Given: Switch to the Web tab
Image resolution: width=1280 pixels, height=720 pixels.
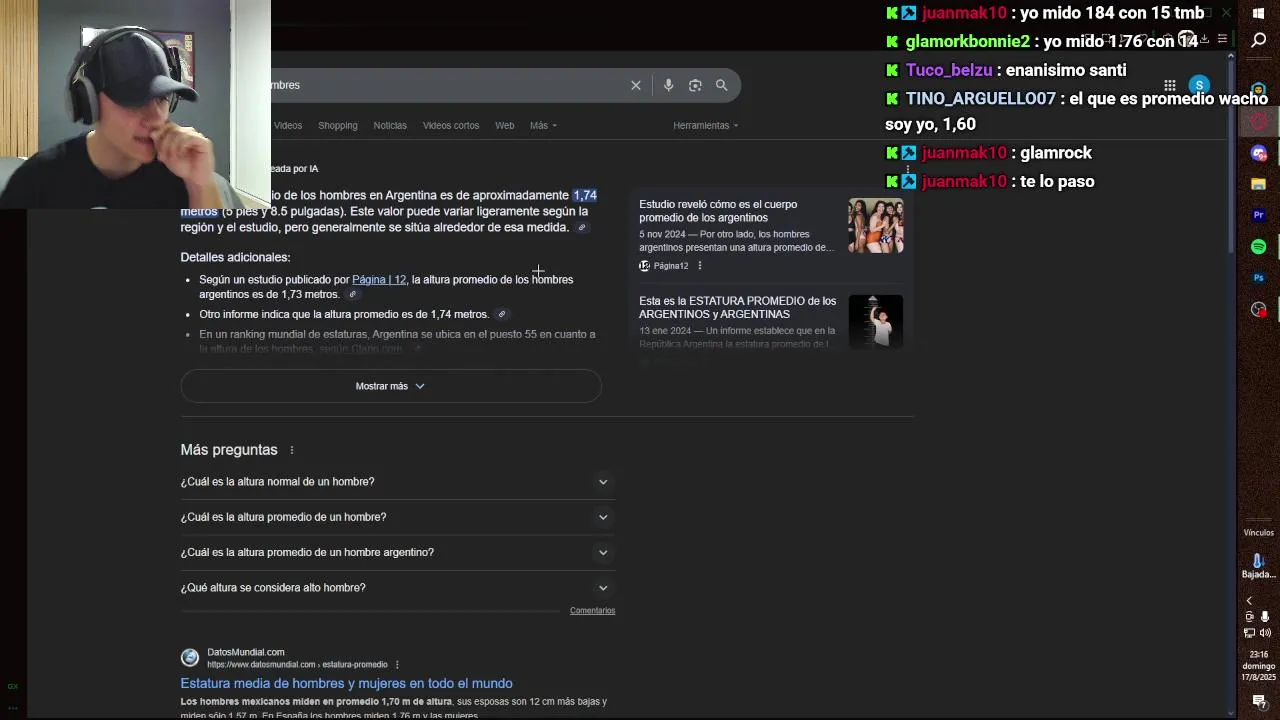Looking at the screenshot, I should pyautogui.click(x=505, y=125).
